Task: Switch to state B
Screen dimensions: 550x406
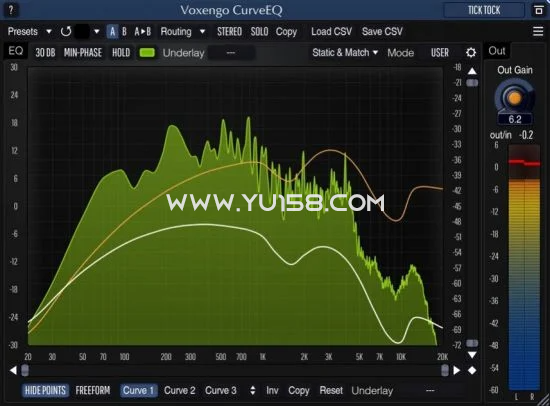Action: click(x=124, y=32)
